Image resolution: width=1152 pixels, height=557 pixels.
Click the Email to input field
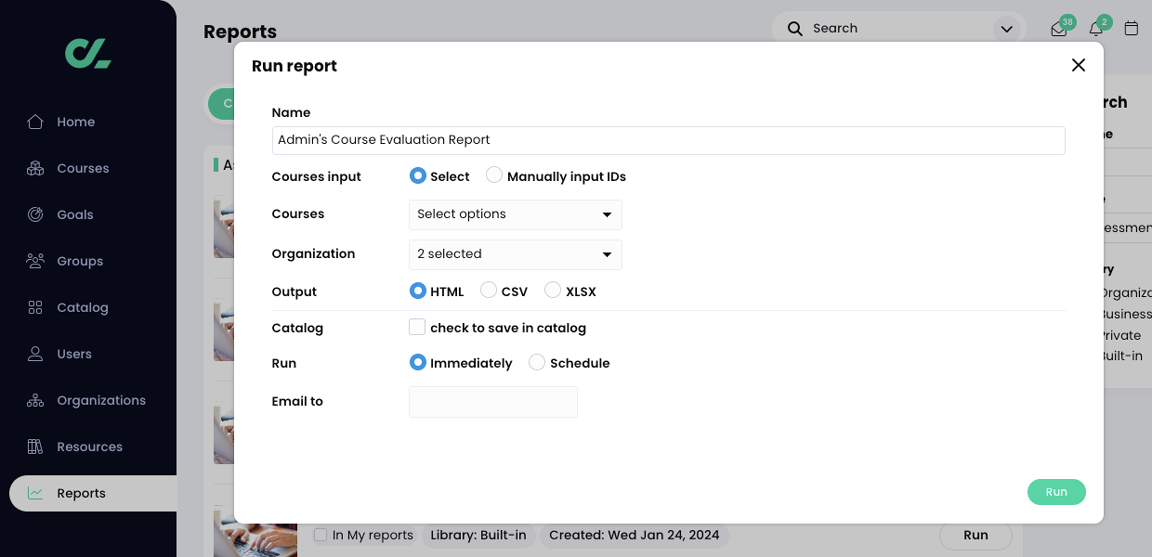point(493,402)
